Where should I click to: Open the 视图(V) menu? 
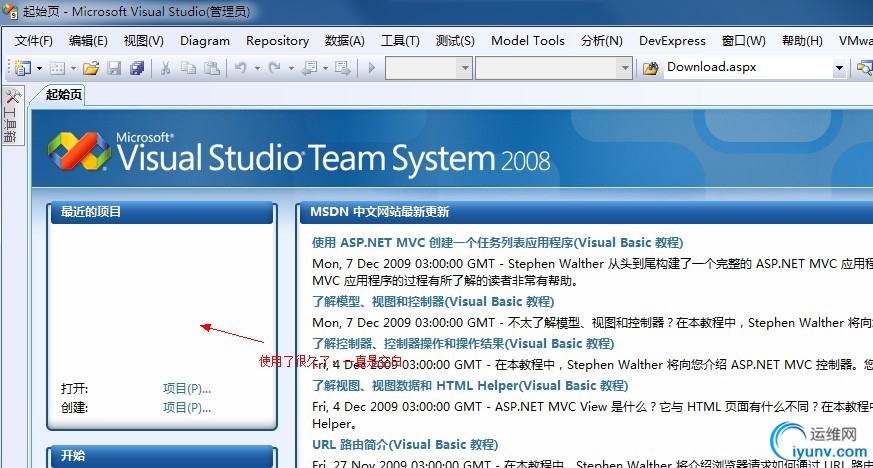[144, 41]
